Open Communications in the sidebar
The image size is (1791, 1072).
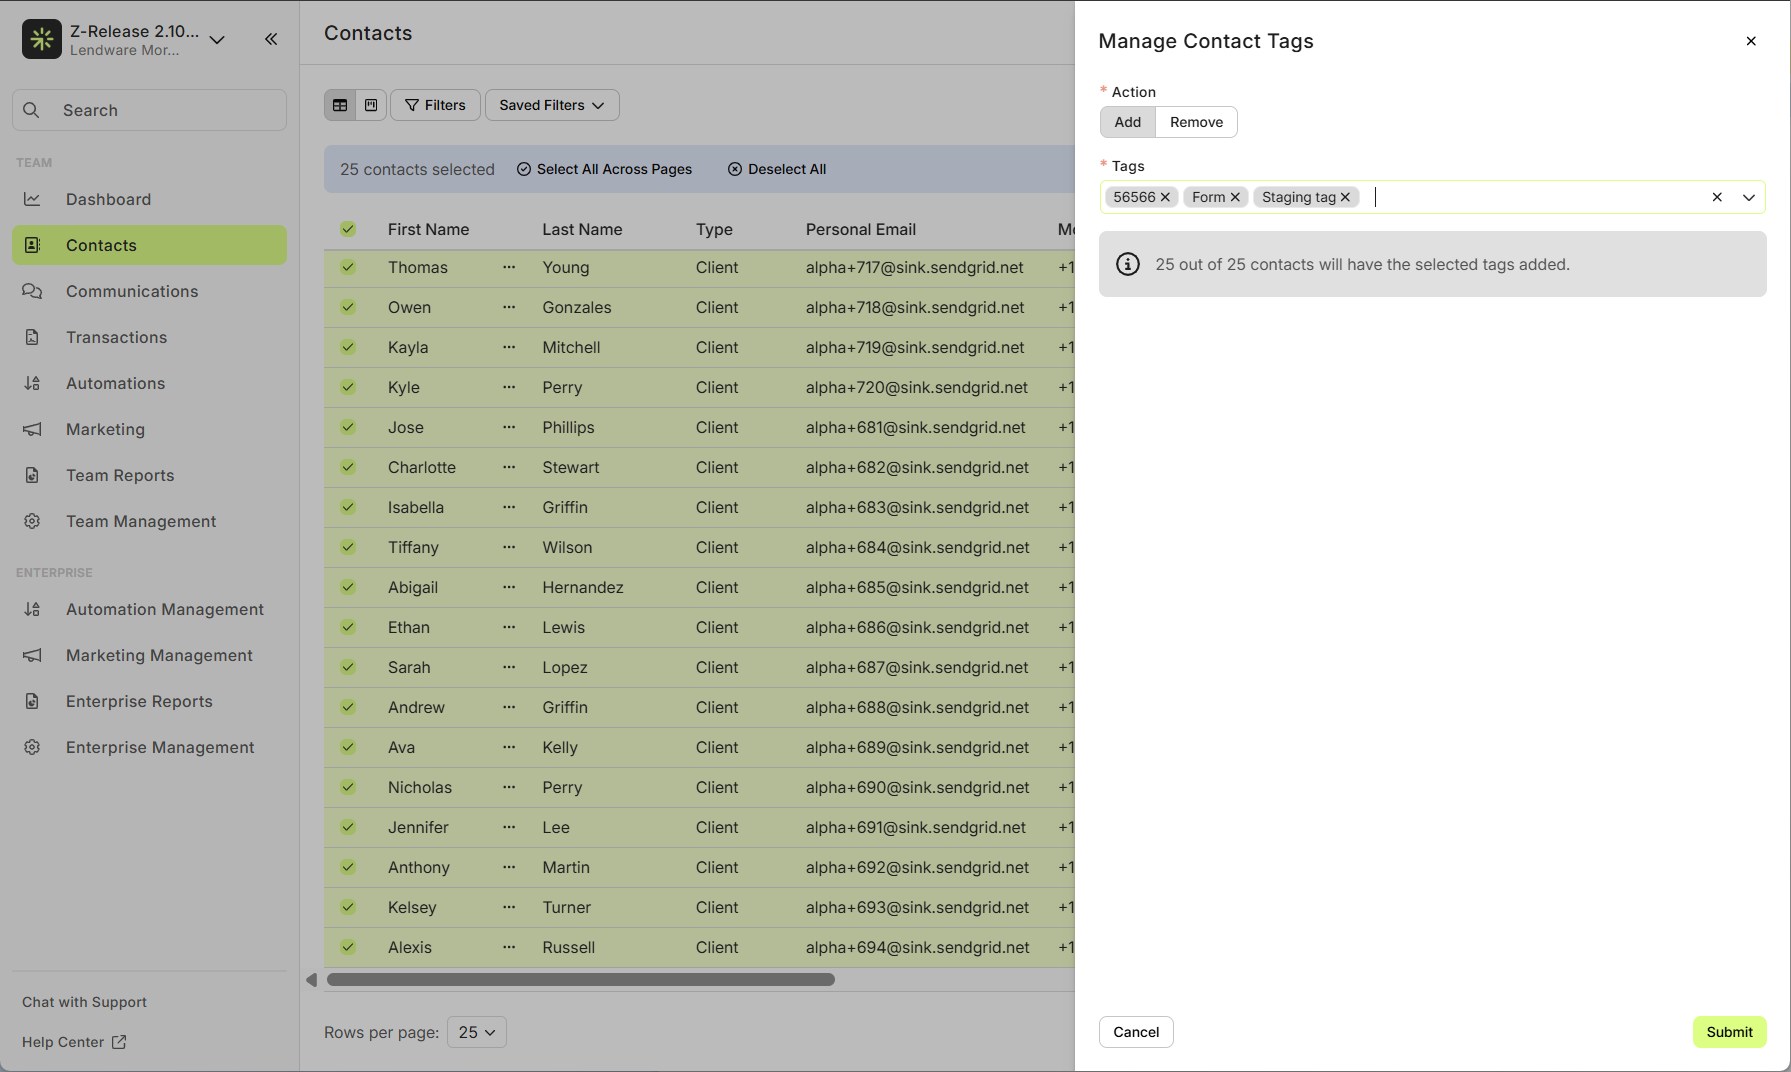pyautogui.click(x=149, y=291)
